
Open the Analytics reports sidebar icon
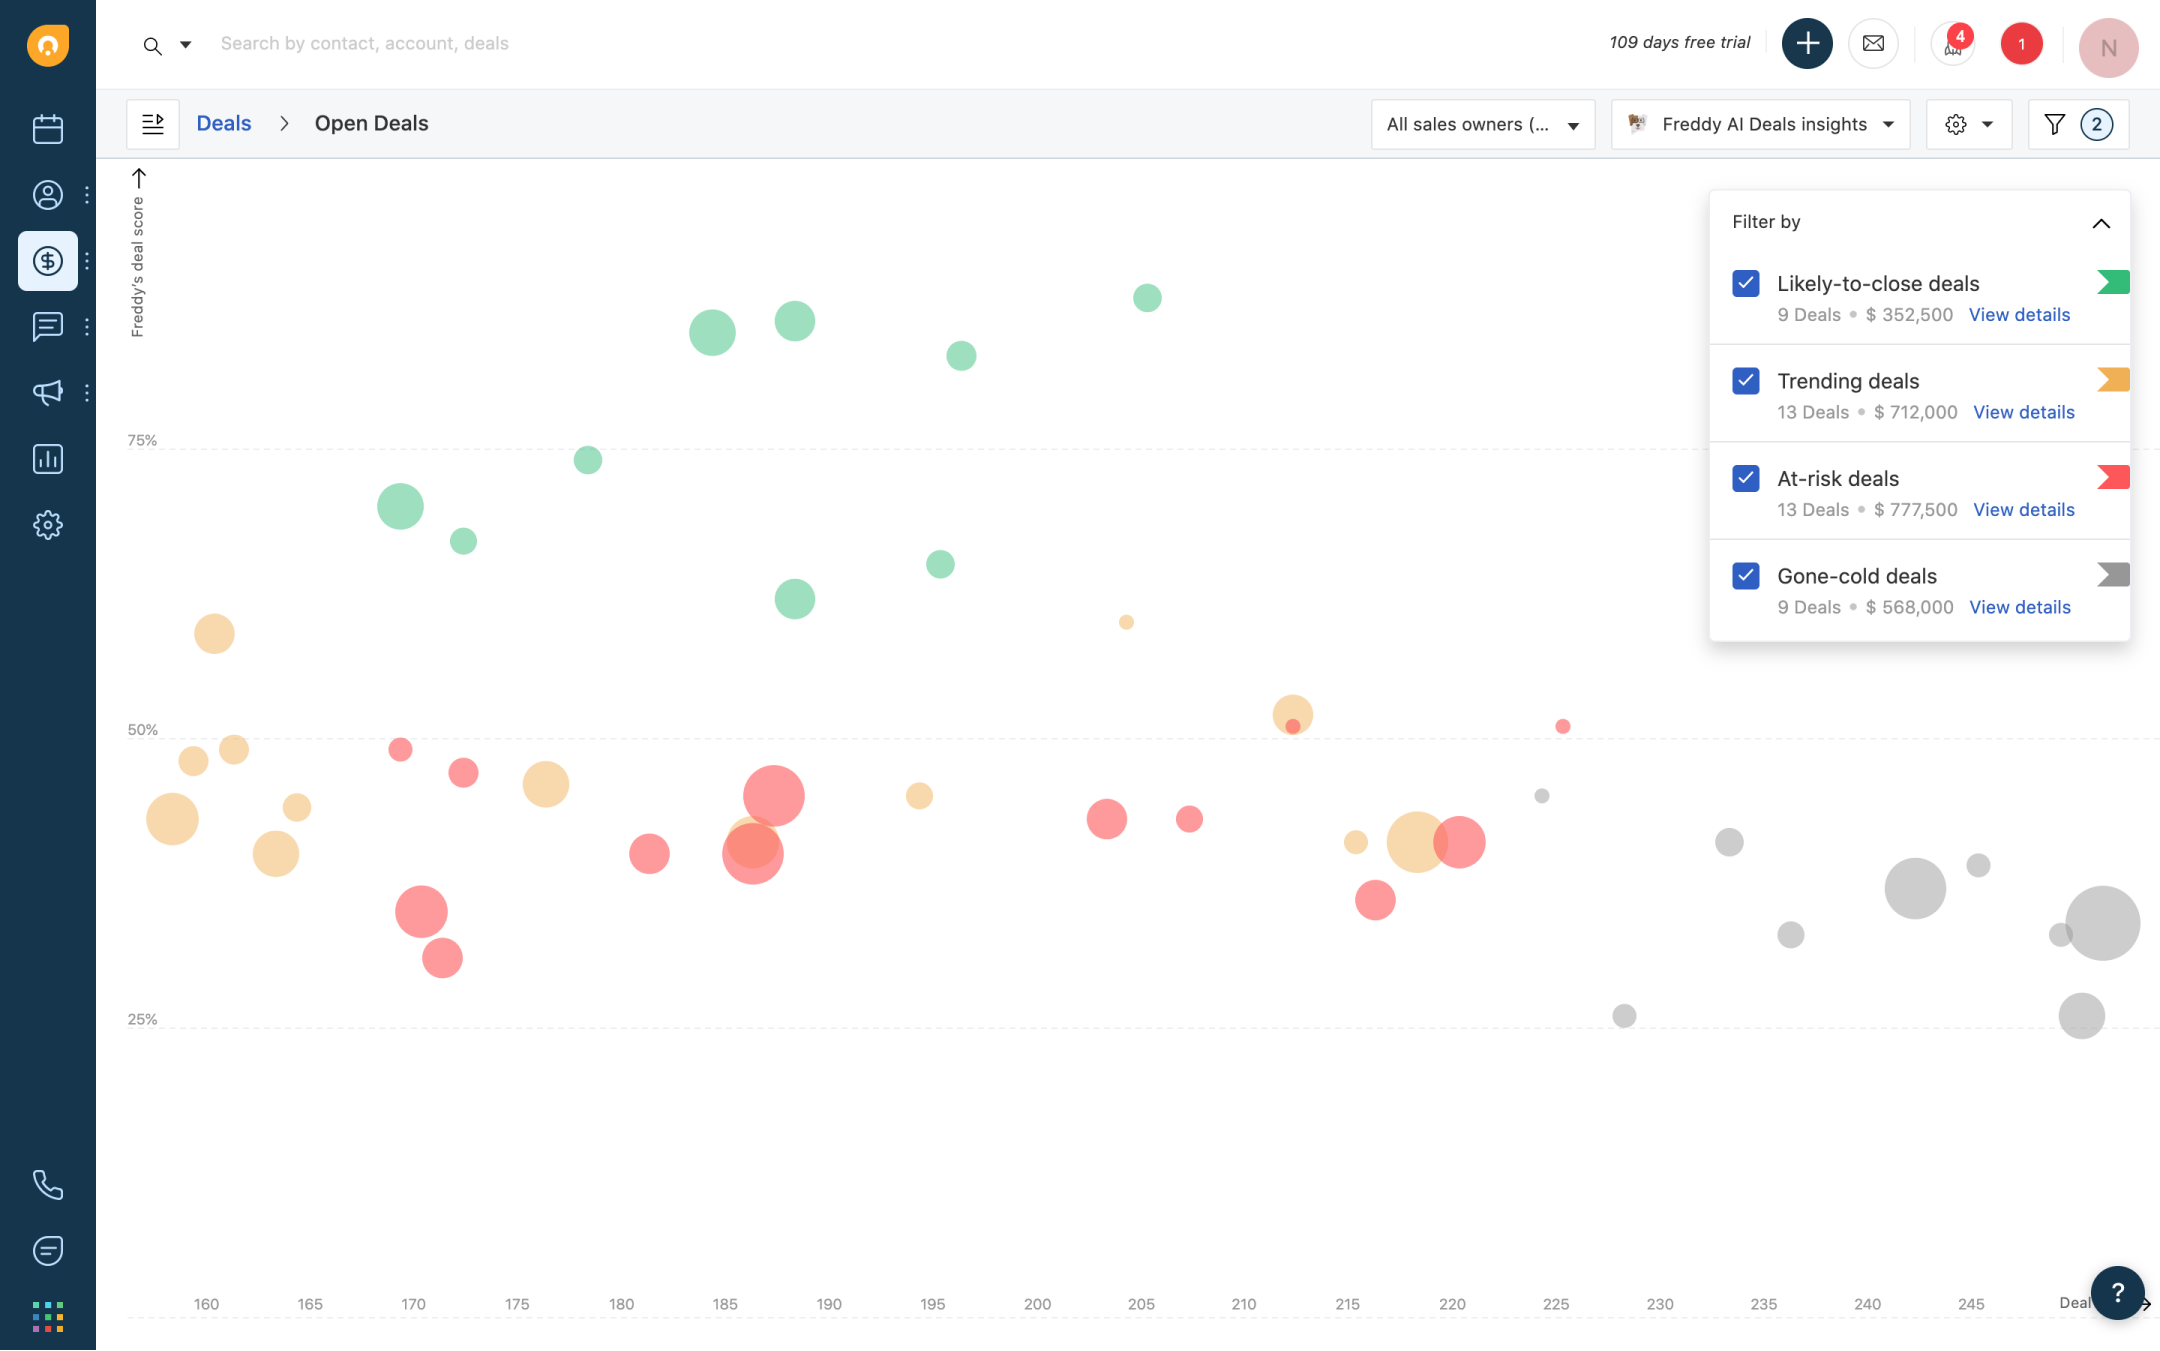[x=48, y=459]
